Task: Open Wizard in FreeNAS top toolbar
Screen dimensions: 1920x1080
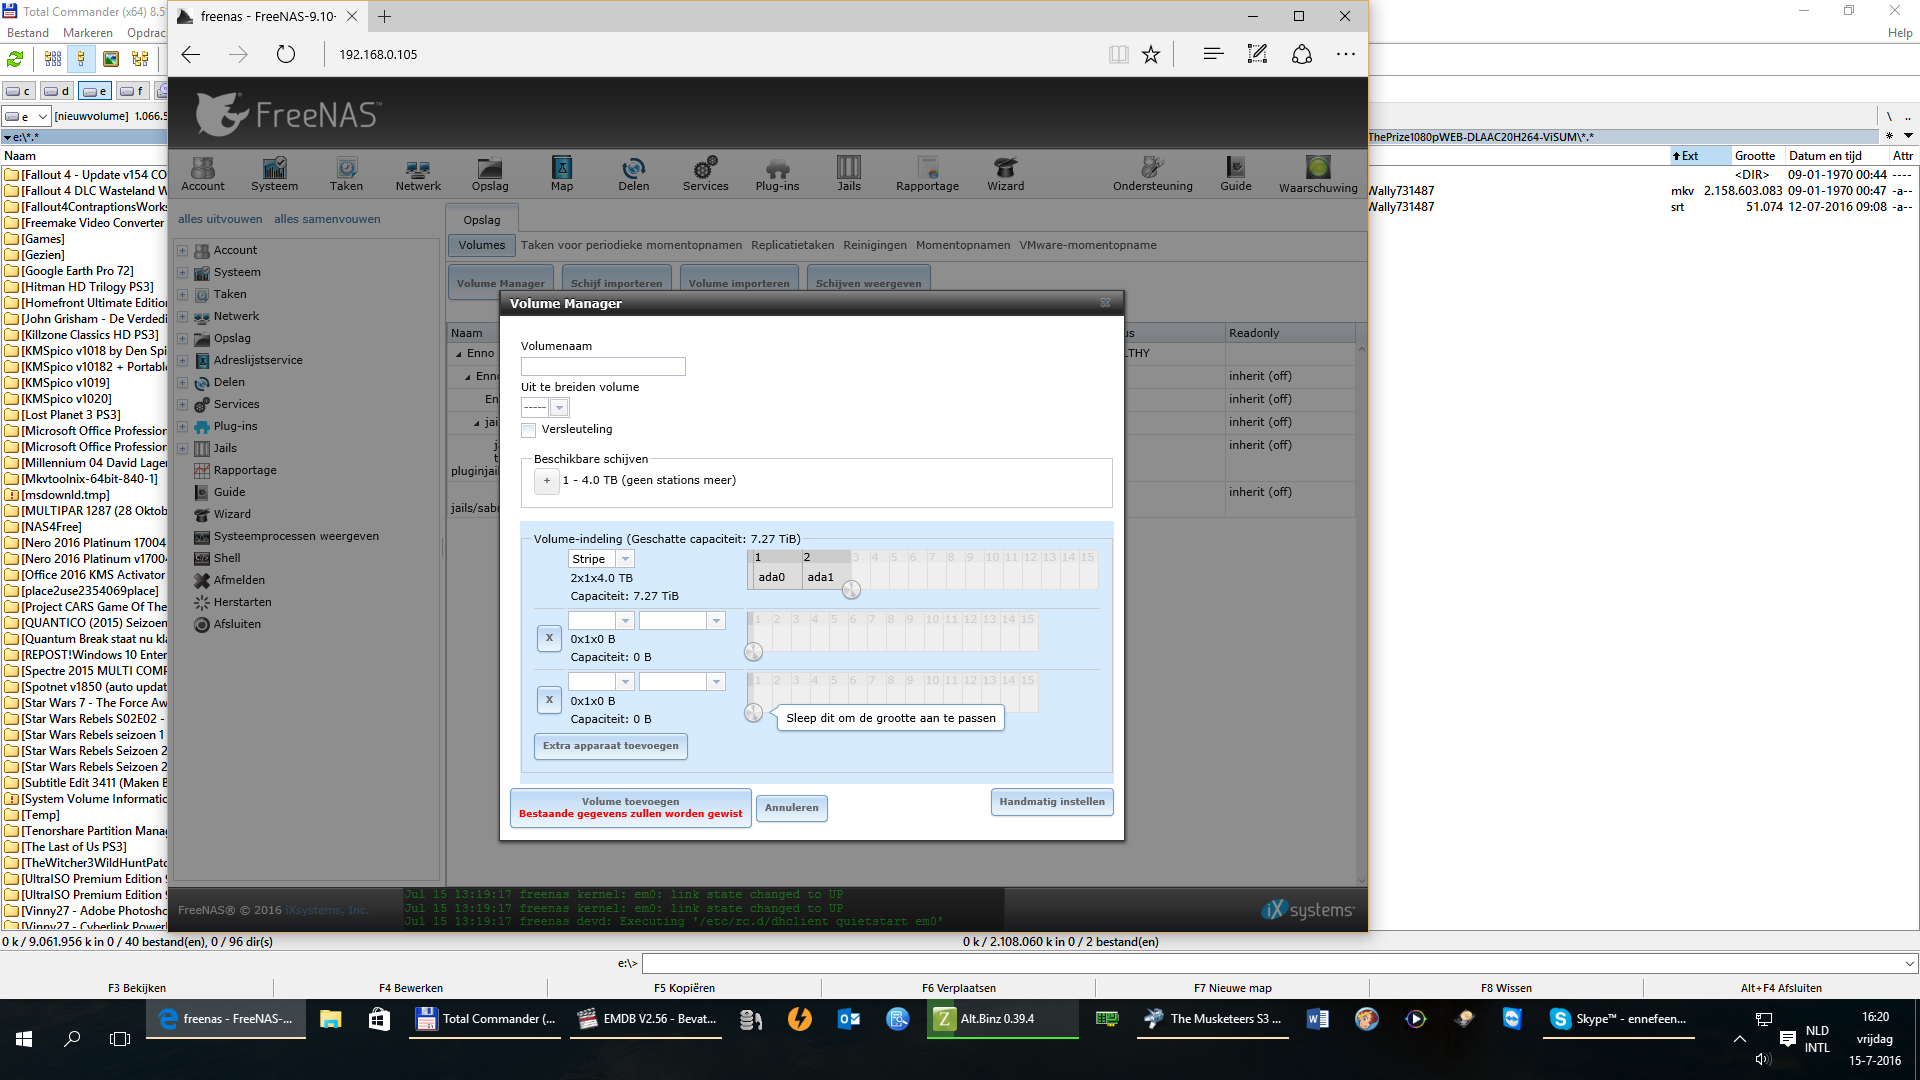Action: [1005, 174]
